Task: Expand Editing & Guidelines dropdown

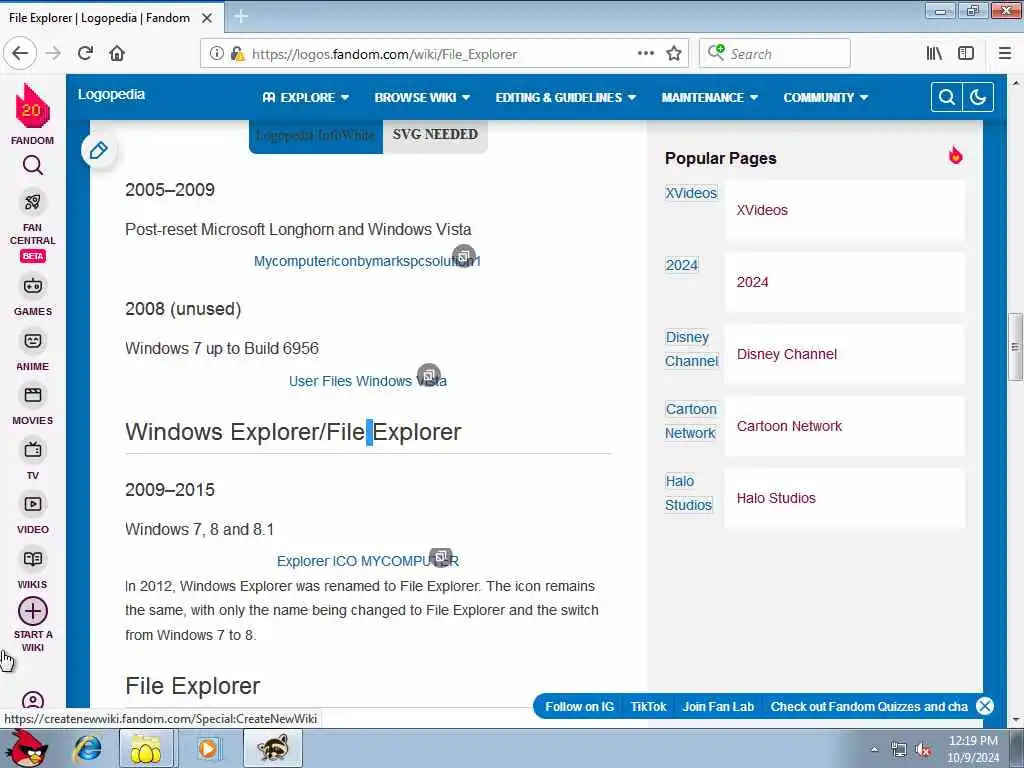Action: pos(566,97)
